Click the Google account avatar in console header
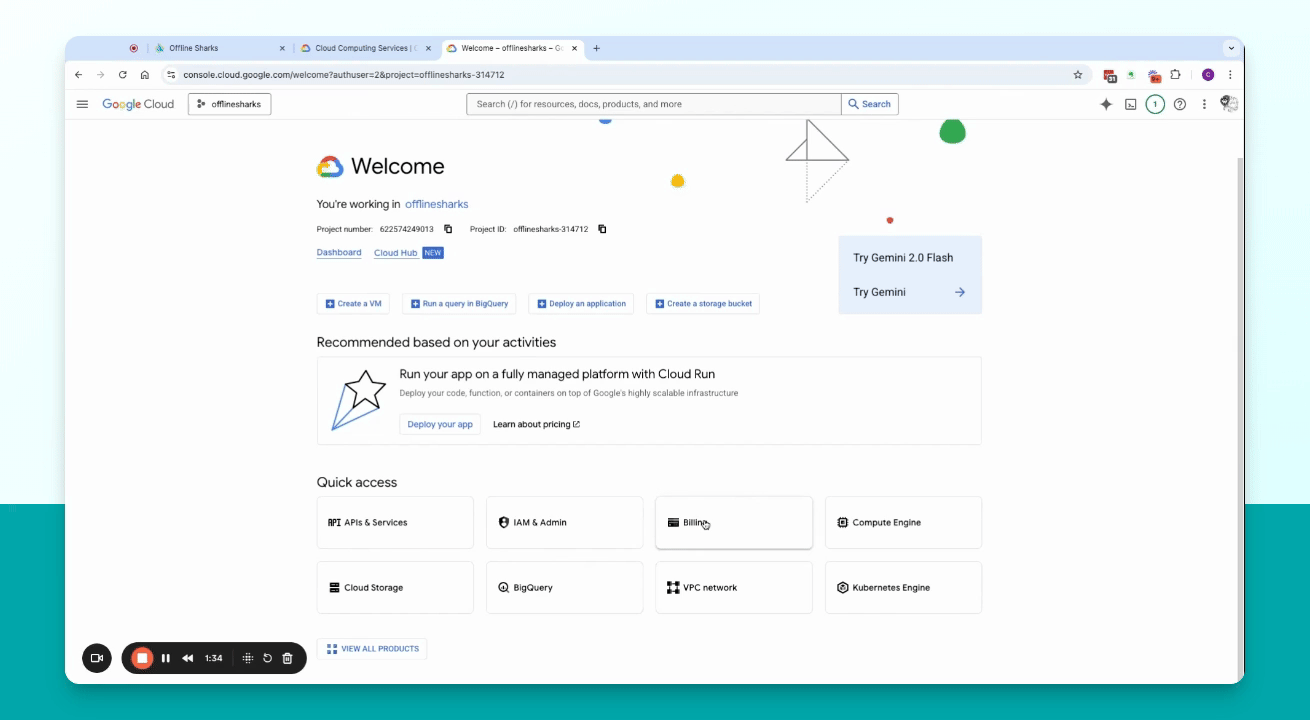Image resolution: width=1310 pixels, height=720 pixels. pos(1229,104)
